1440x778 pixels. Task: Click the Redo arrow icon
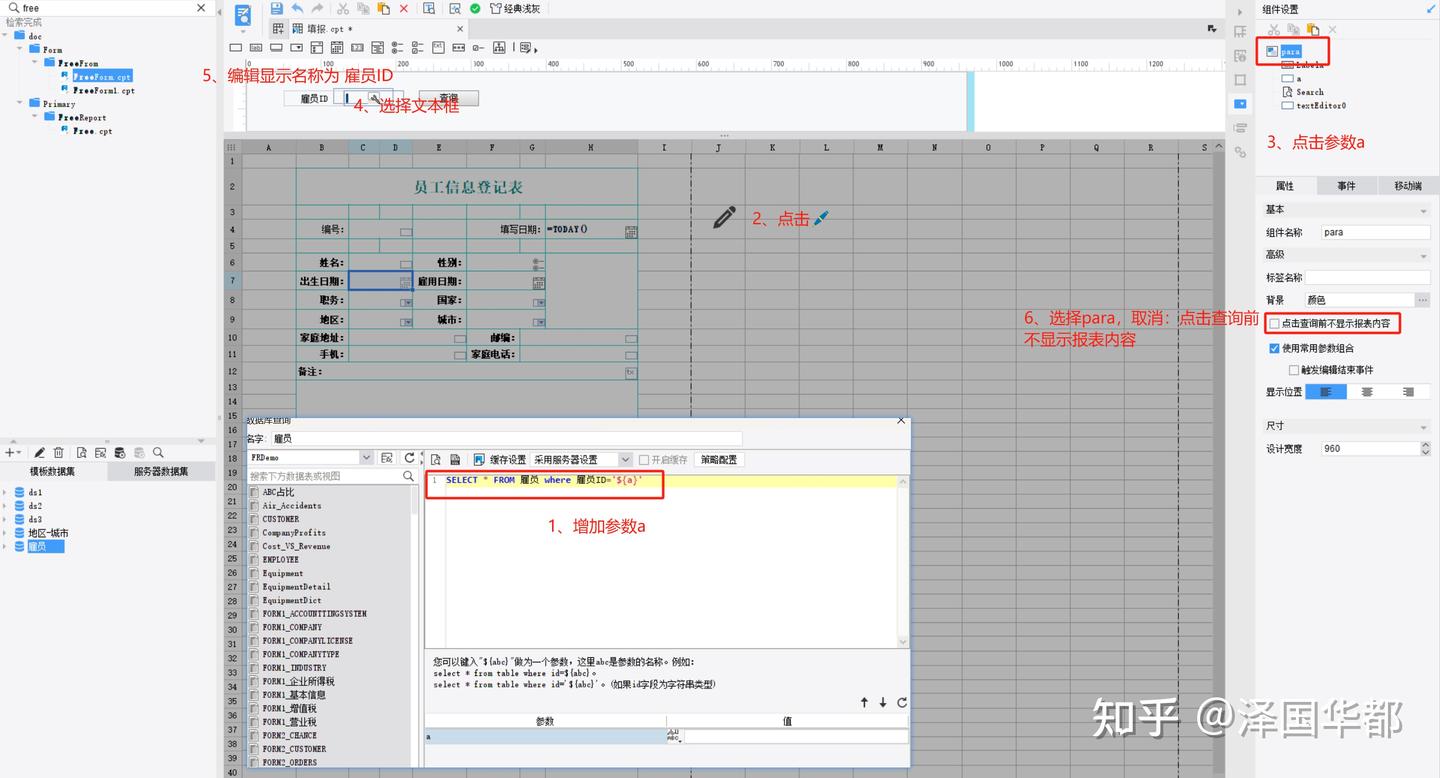pyautogui.click(x=317, y=8)
